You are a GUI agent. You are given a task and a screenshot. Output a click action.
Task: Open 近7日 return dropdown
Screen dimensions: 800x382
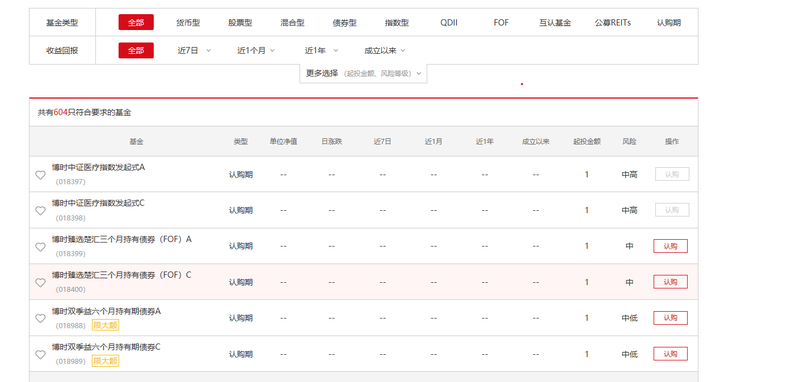(194, 50)
